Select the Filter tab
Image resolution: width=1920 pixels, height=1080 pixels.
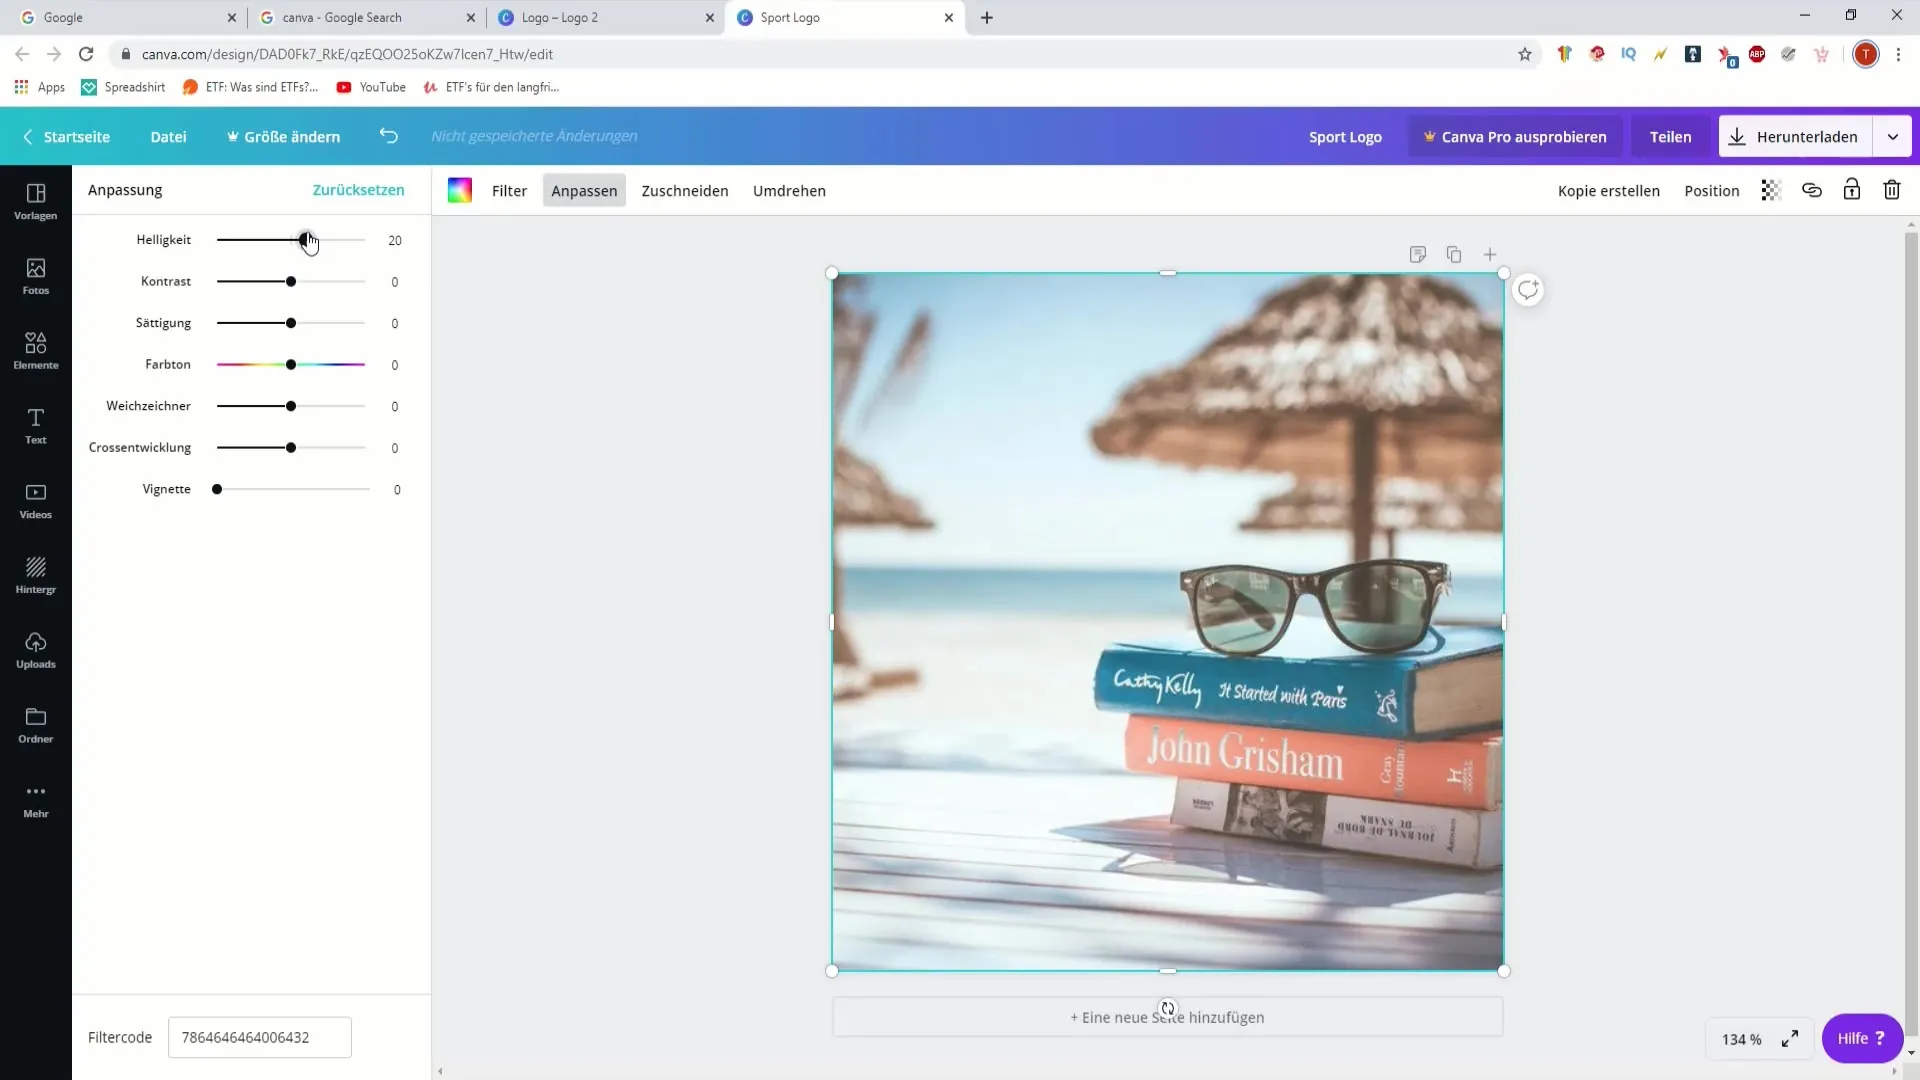[509, 191]
